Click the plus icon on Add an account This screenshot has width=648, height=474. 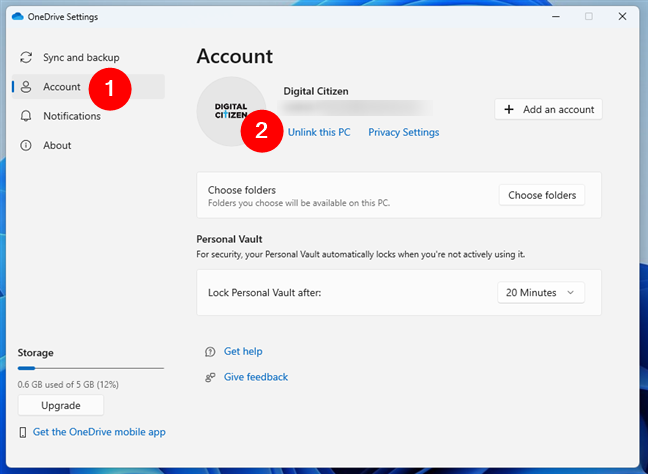[x=509, y=110]
